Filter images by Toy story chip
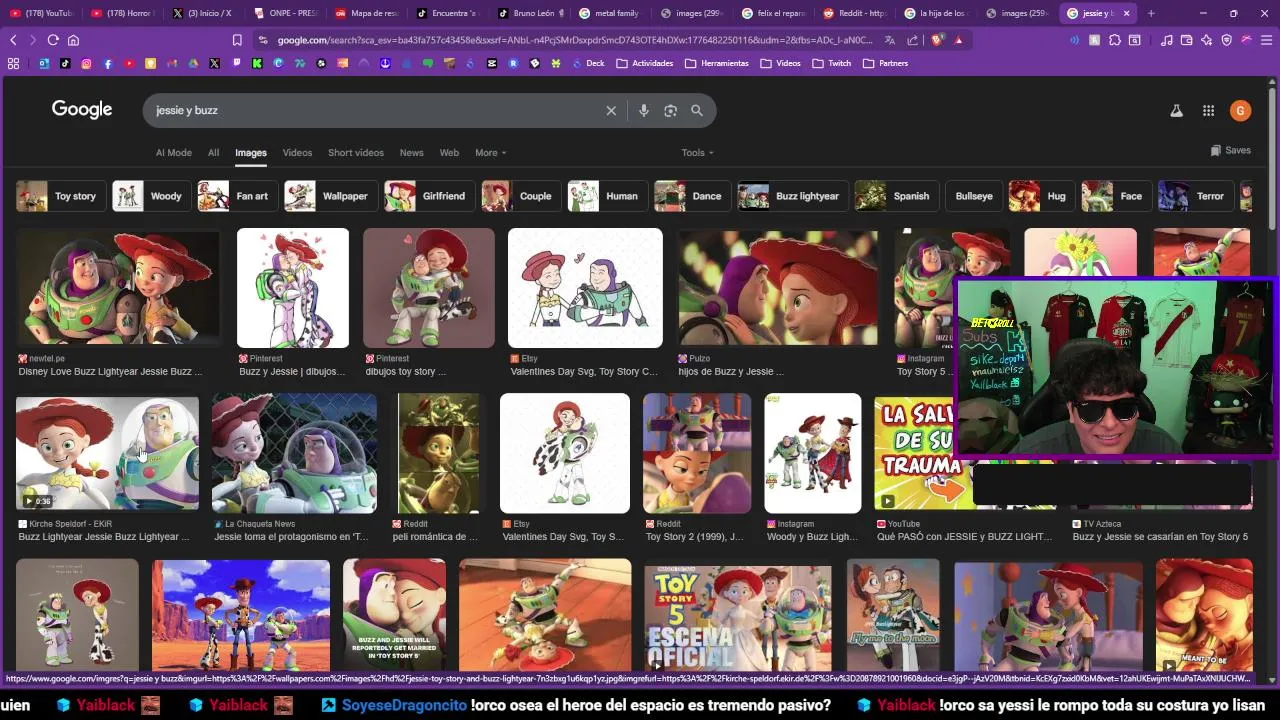Image resolution: width=1280 pixels, height=720 pixels. pyautogui.click(x=60, y=196)
